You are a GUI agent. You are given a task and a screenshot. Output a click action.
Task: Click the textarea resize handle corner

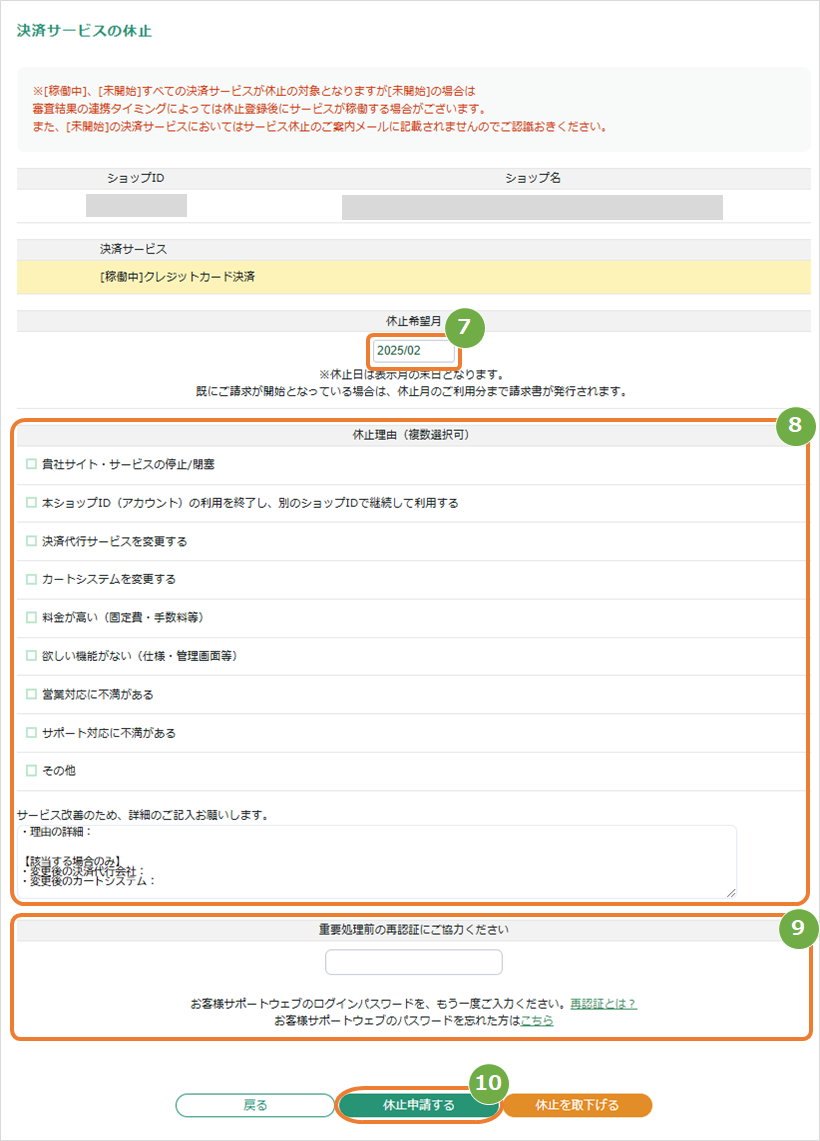731,893
